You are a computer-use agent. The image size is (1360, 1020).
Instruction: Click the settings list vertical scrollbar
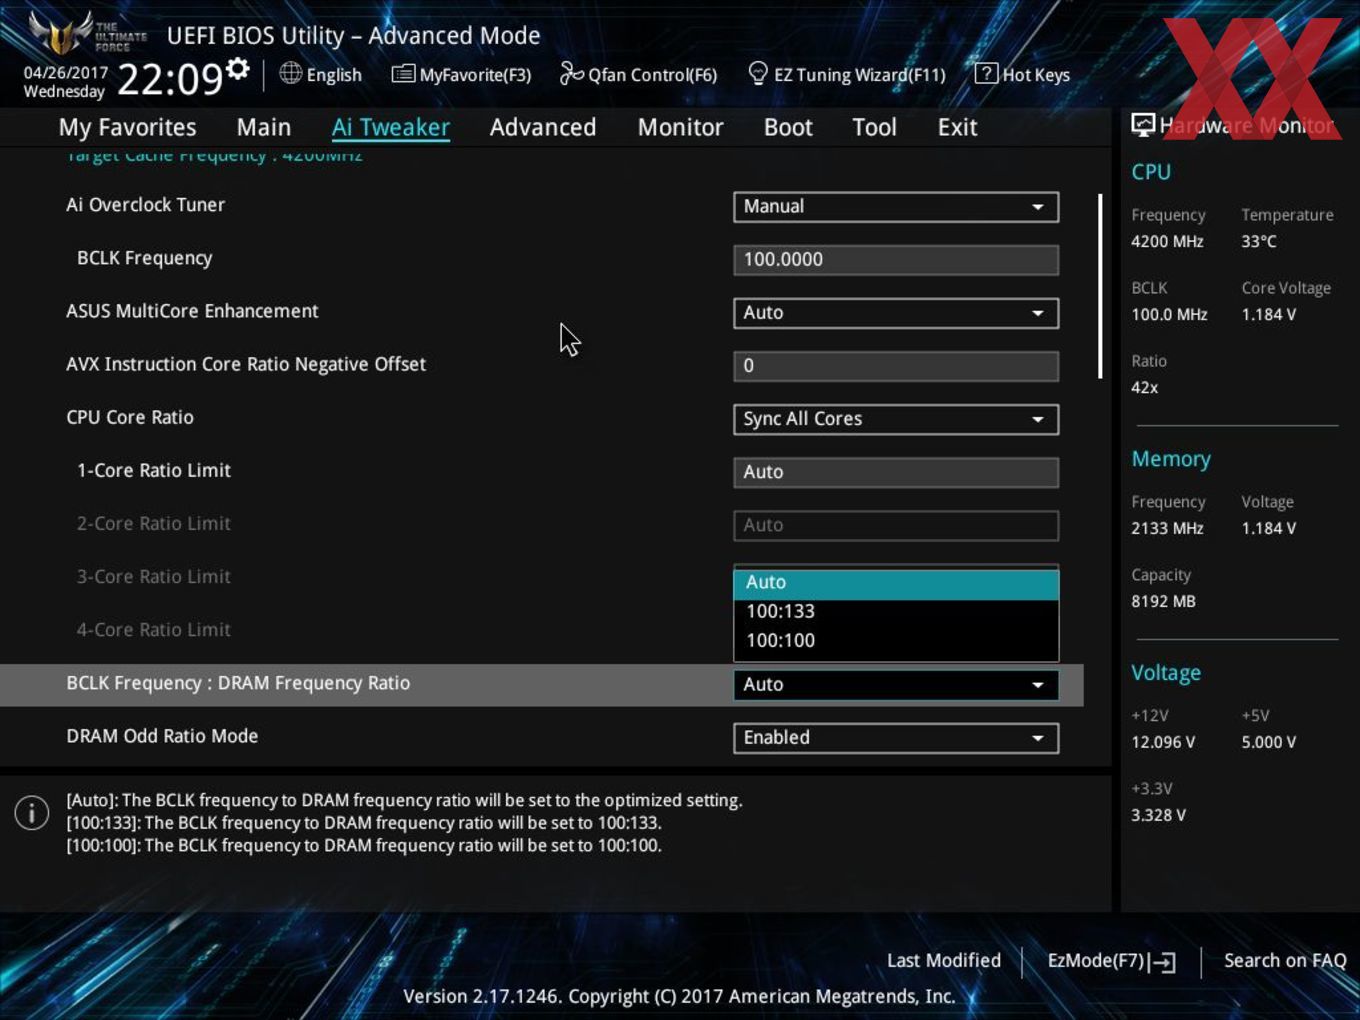[1100, 286]
